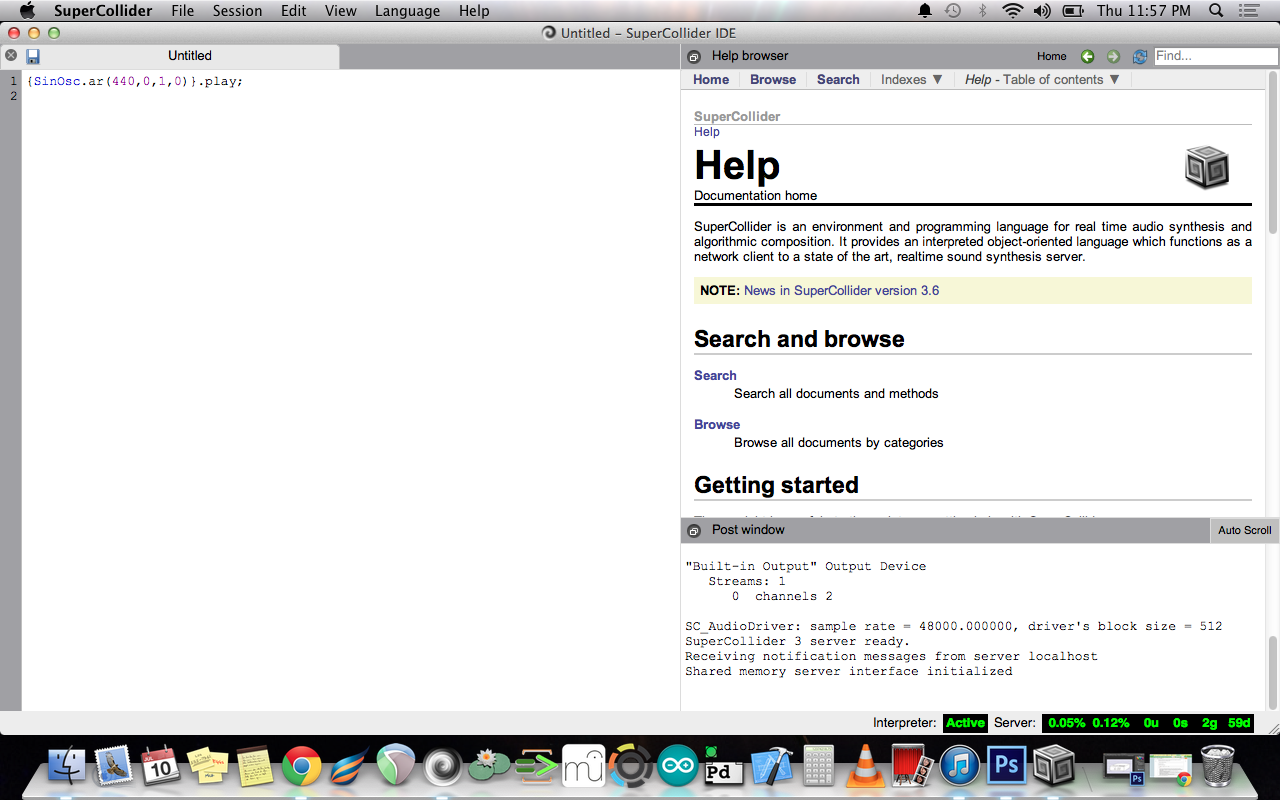
Task: Click the Browse link in the Help navigation bar
Action: (773, 80)
